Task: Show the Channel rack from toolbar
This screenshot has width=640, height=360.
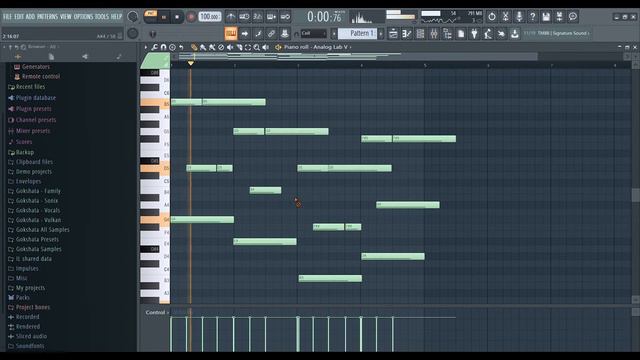Action: pos(420,33)
